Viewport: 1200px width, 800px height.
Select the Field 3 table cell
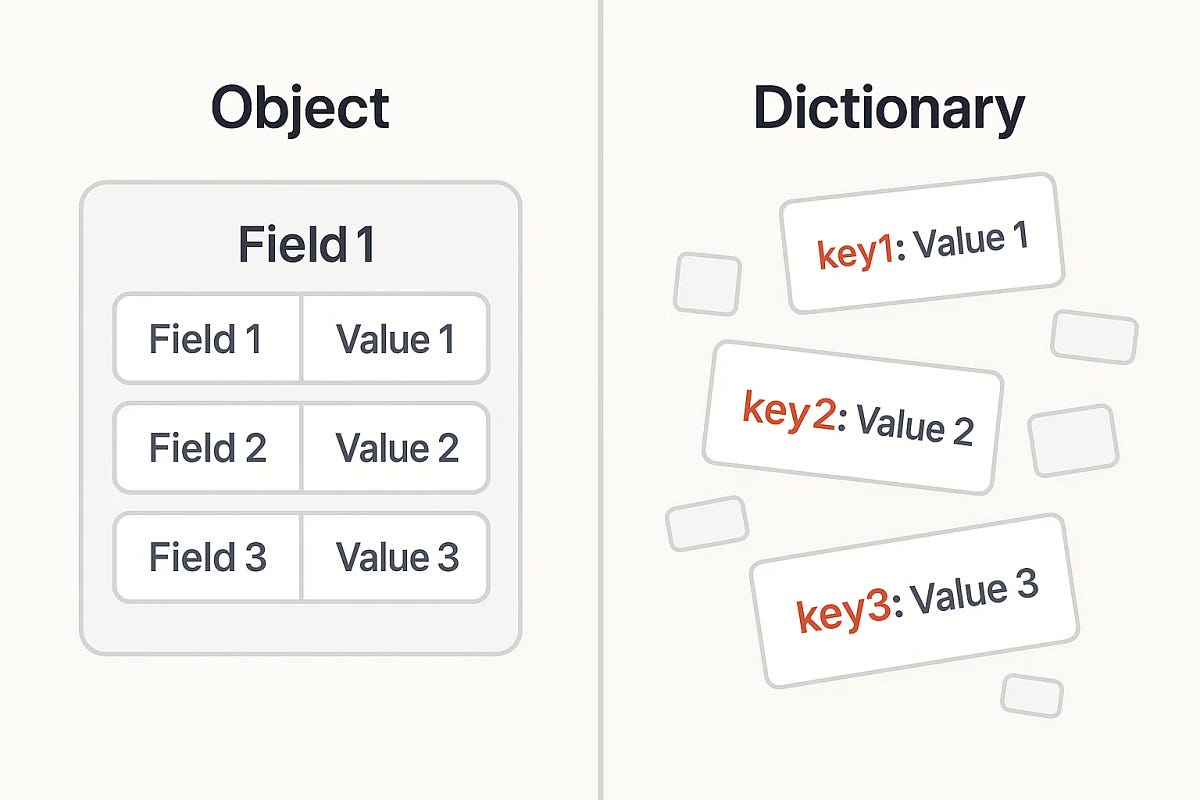pyautogui.click(x=207, y=557)
